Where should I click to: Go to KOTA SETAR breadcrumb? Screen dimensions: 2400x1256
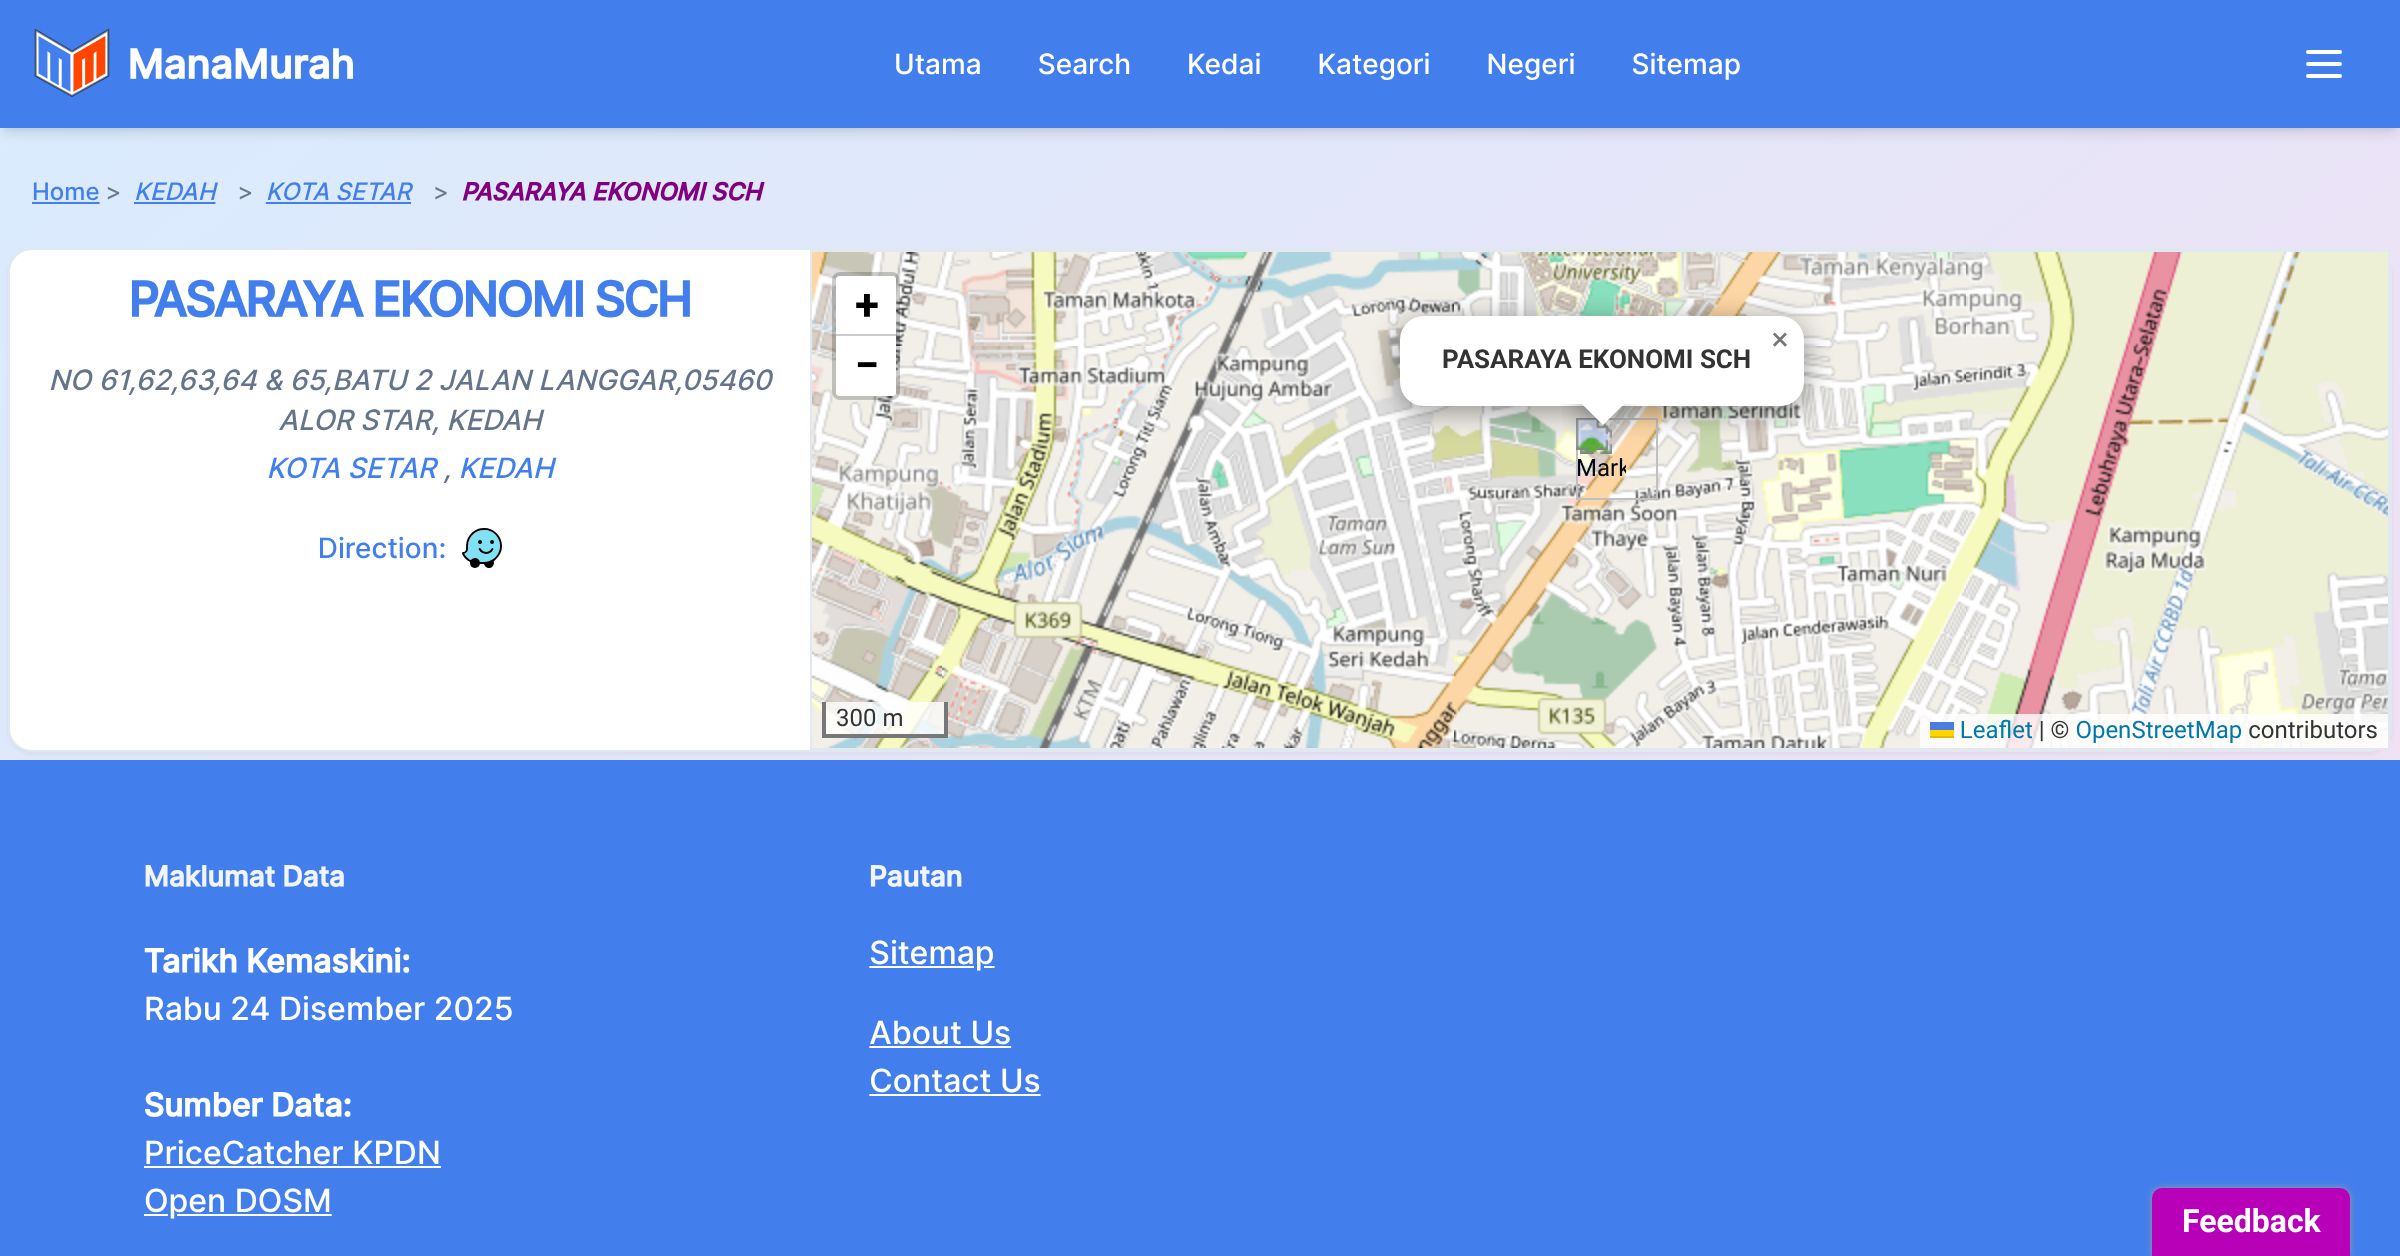pos(339,191)
